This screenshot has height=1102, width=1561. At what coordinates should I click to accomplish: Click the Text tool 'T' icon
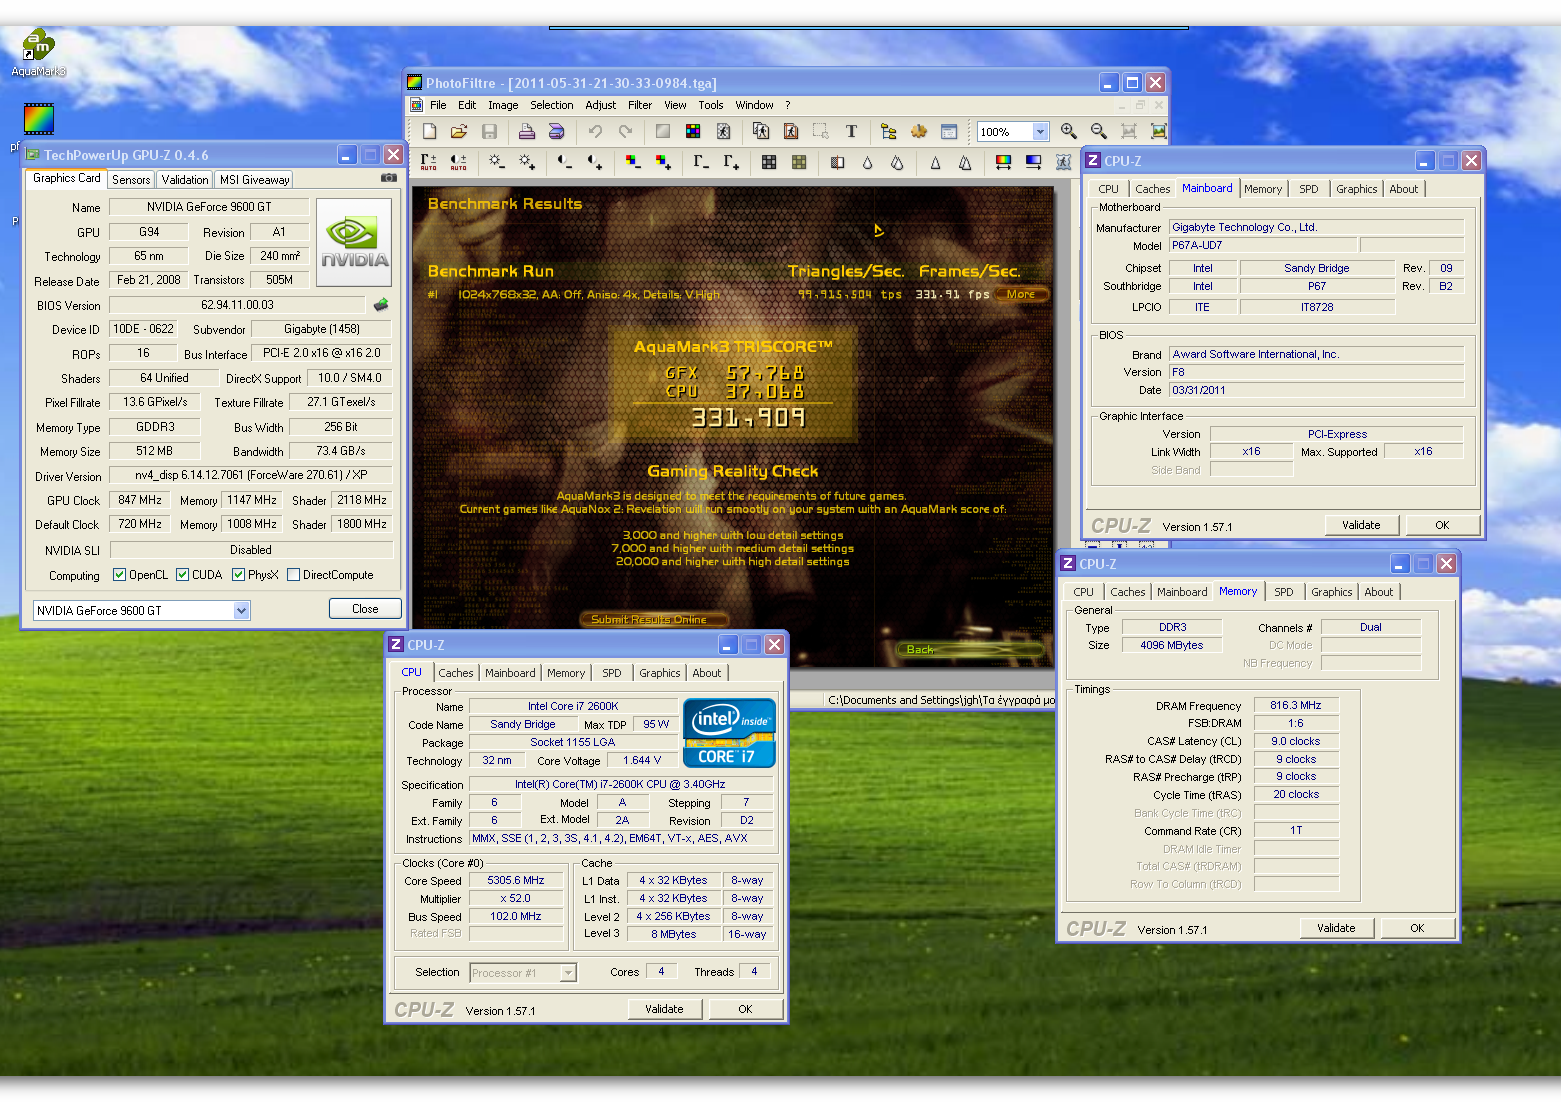851,131
